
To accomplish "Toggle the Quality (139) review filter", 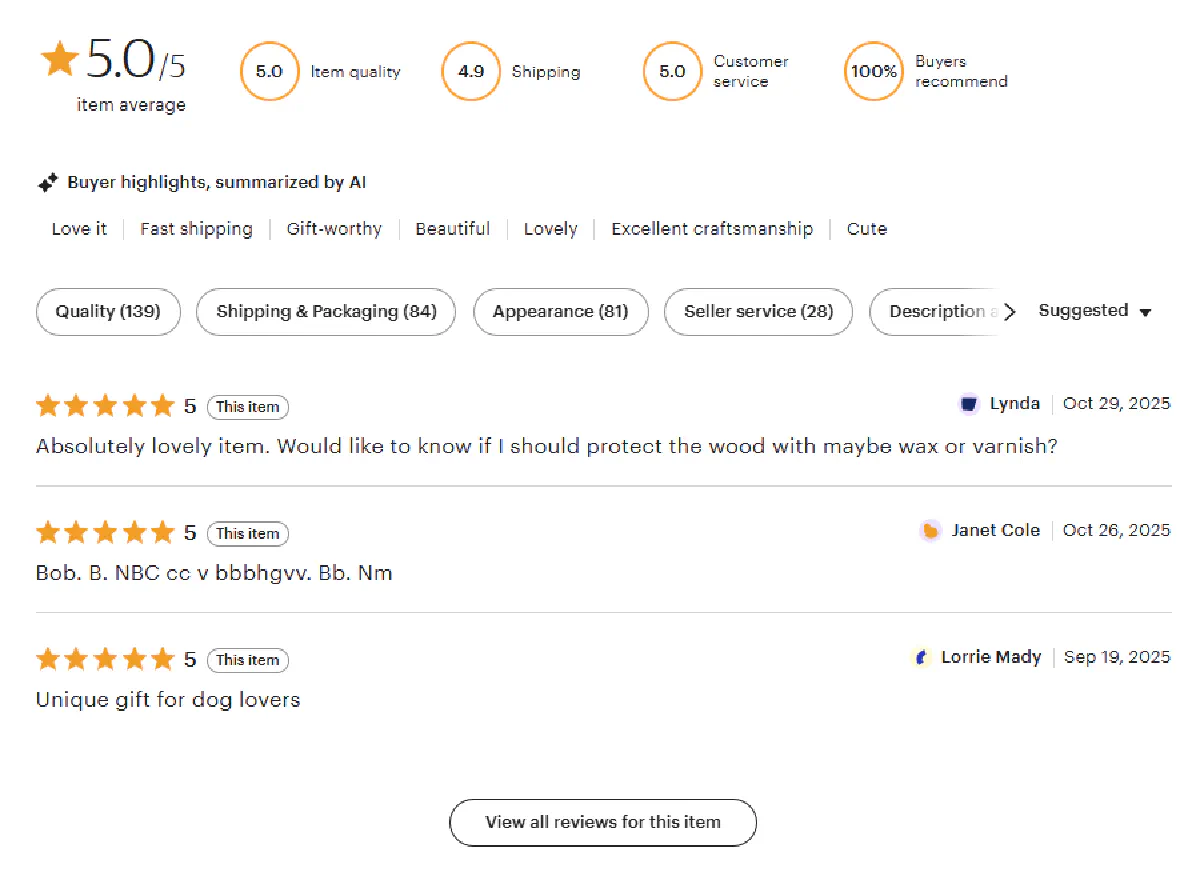I will point(107,312).
